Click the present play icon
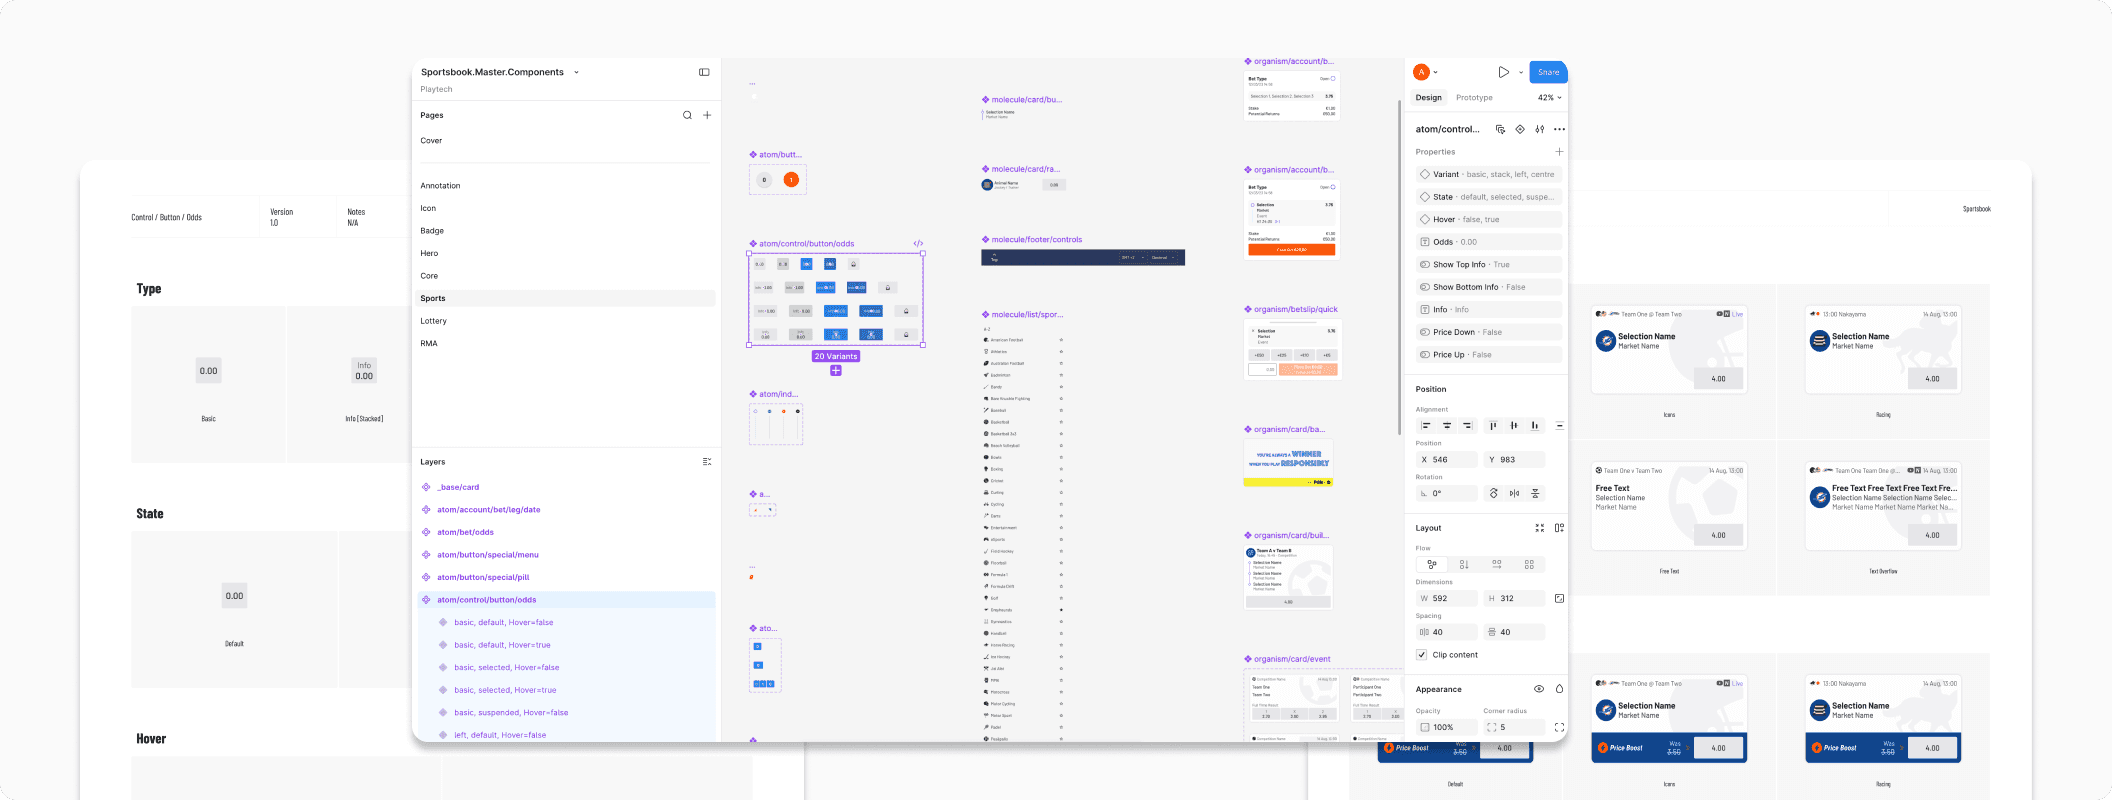The height and width of the screenshot is (800, 2112). pos(1503,72)
